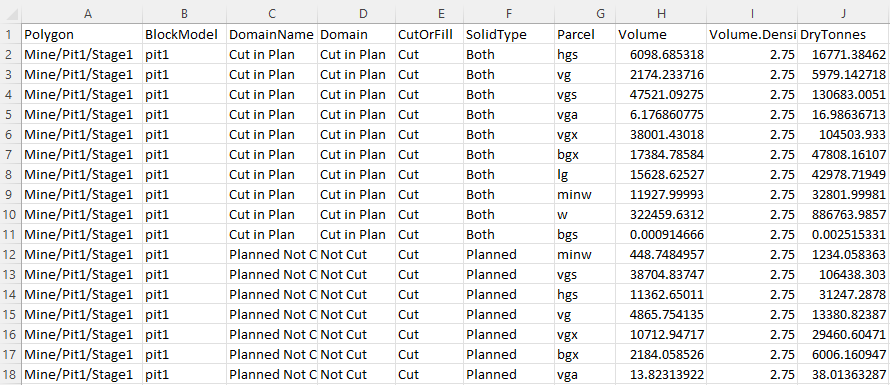Select 'Cut in Plan' DomainName cell in row 3
Screen dimensions: 892x385
(x=272, y=74)
